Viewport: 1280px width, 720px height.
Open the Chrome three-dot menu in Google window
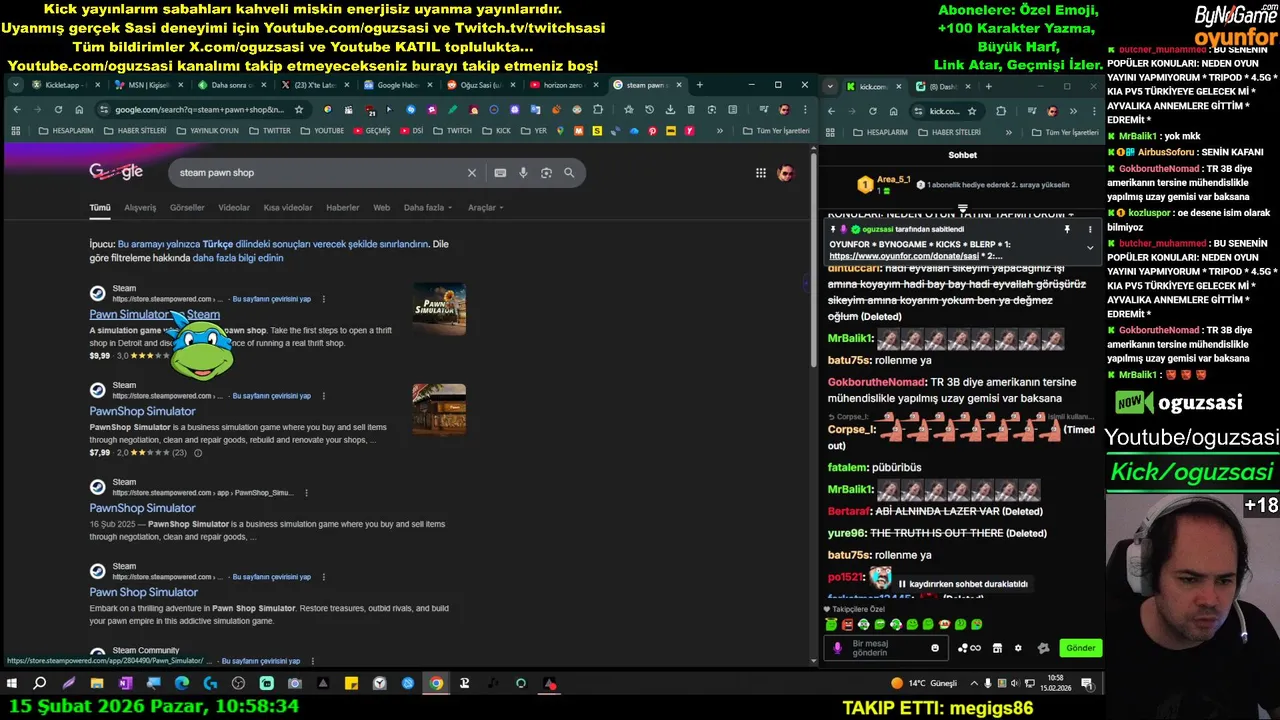point(805,110)
